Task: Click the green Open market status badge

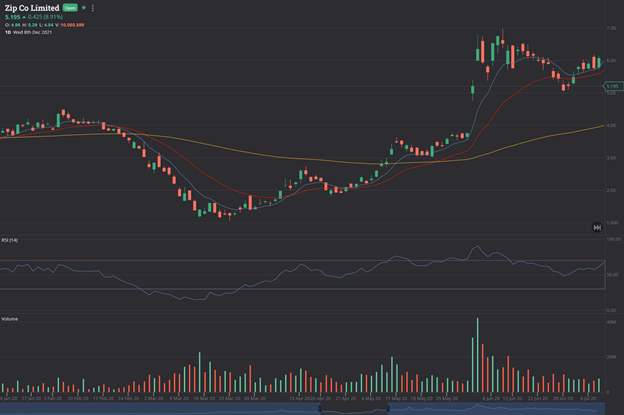Action: click(70, 8)
